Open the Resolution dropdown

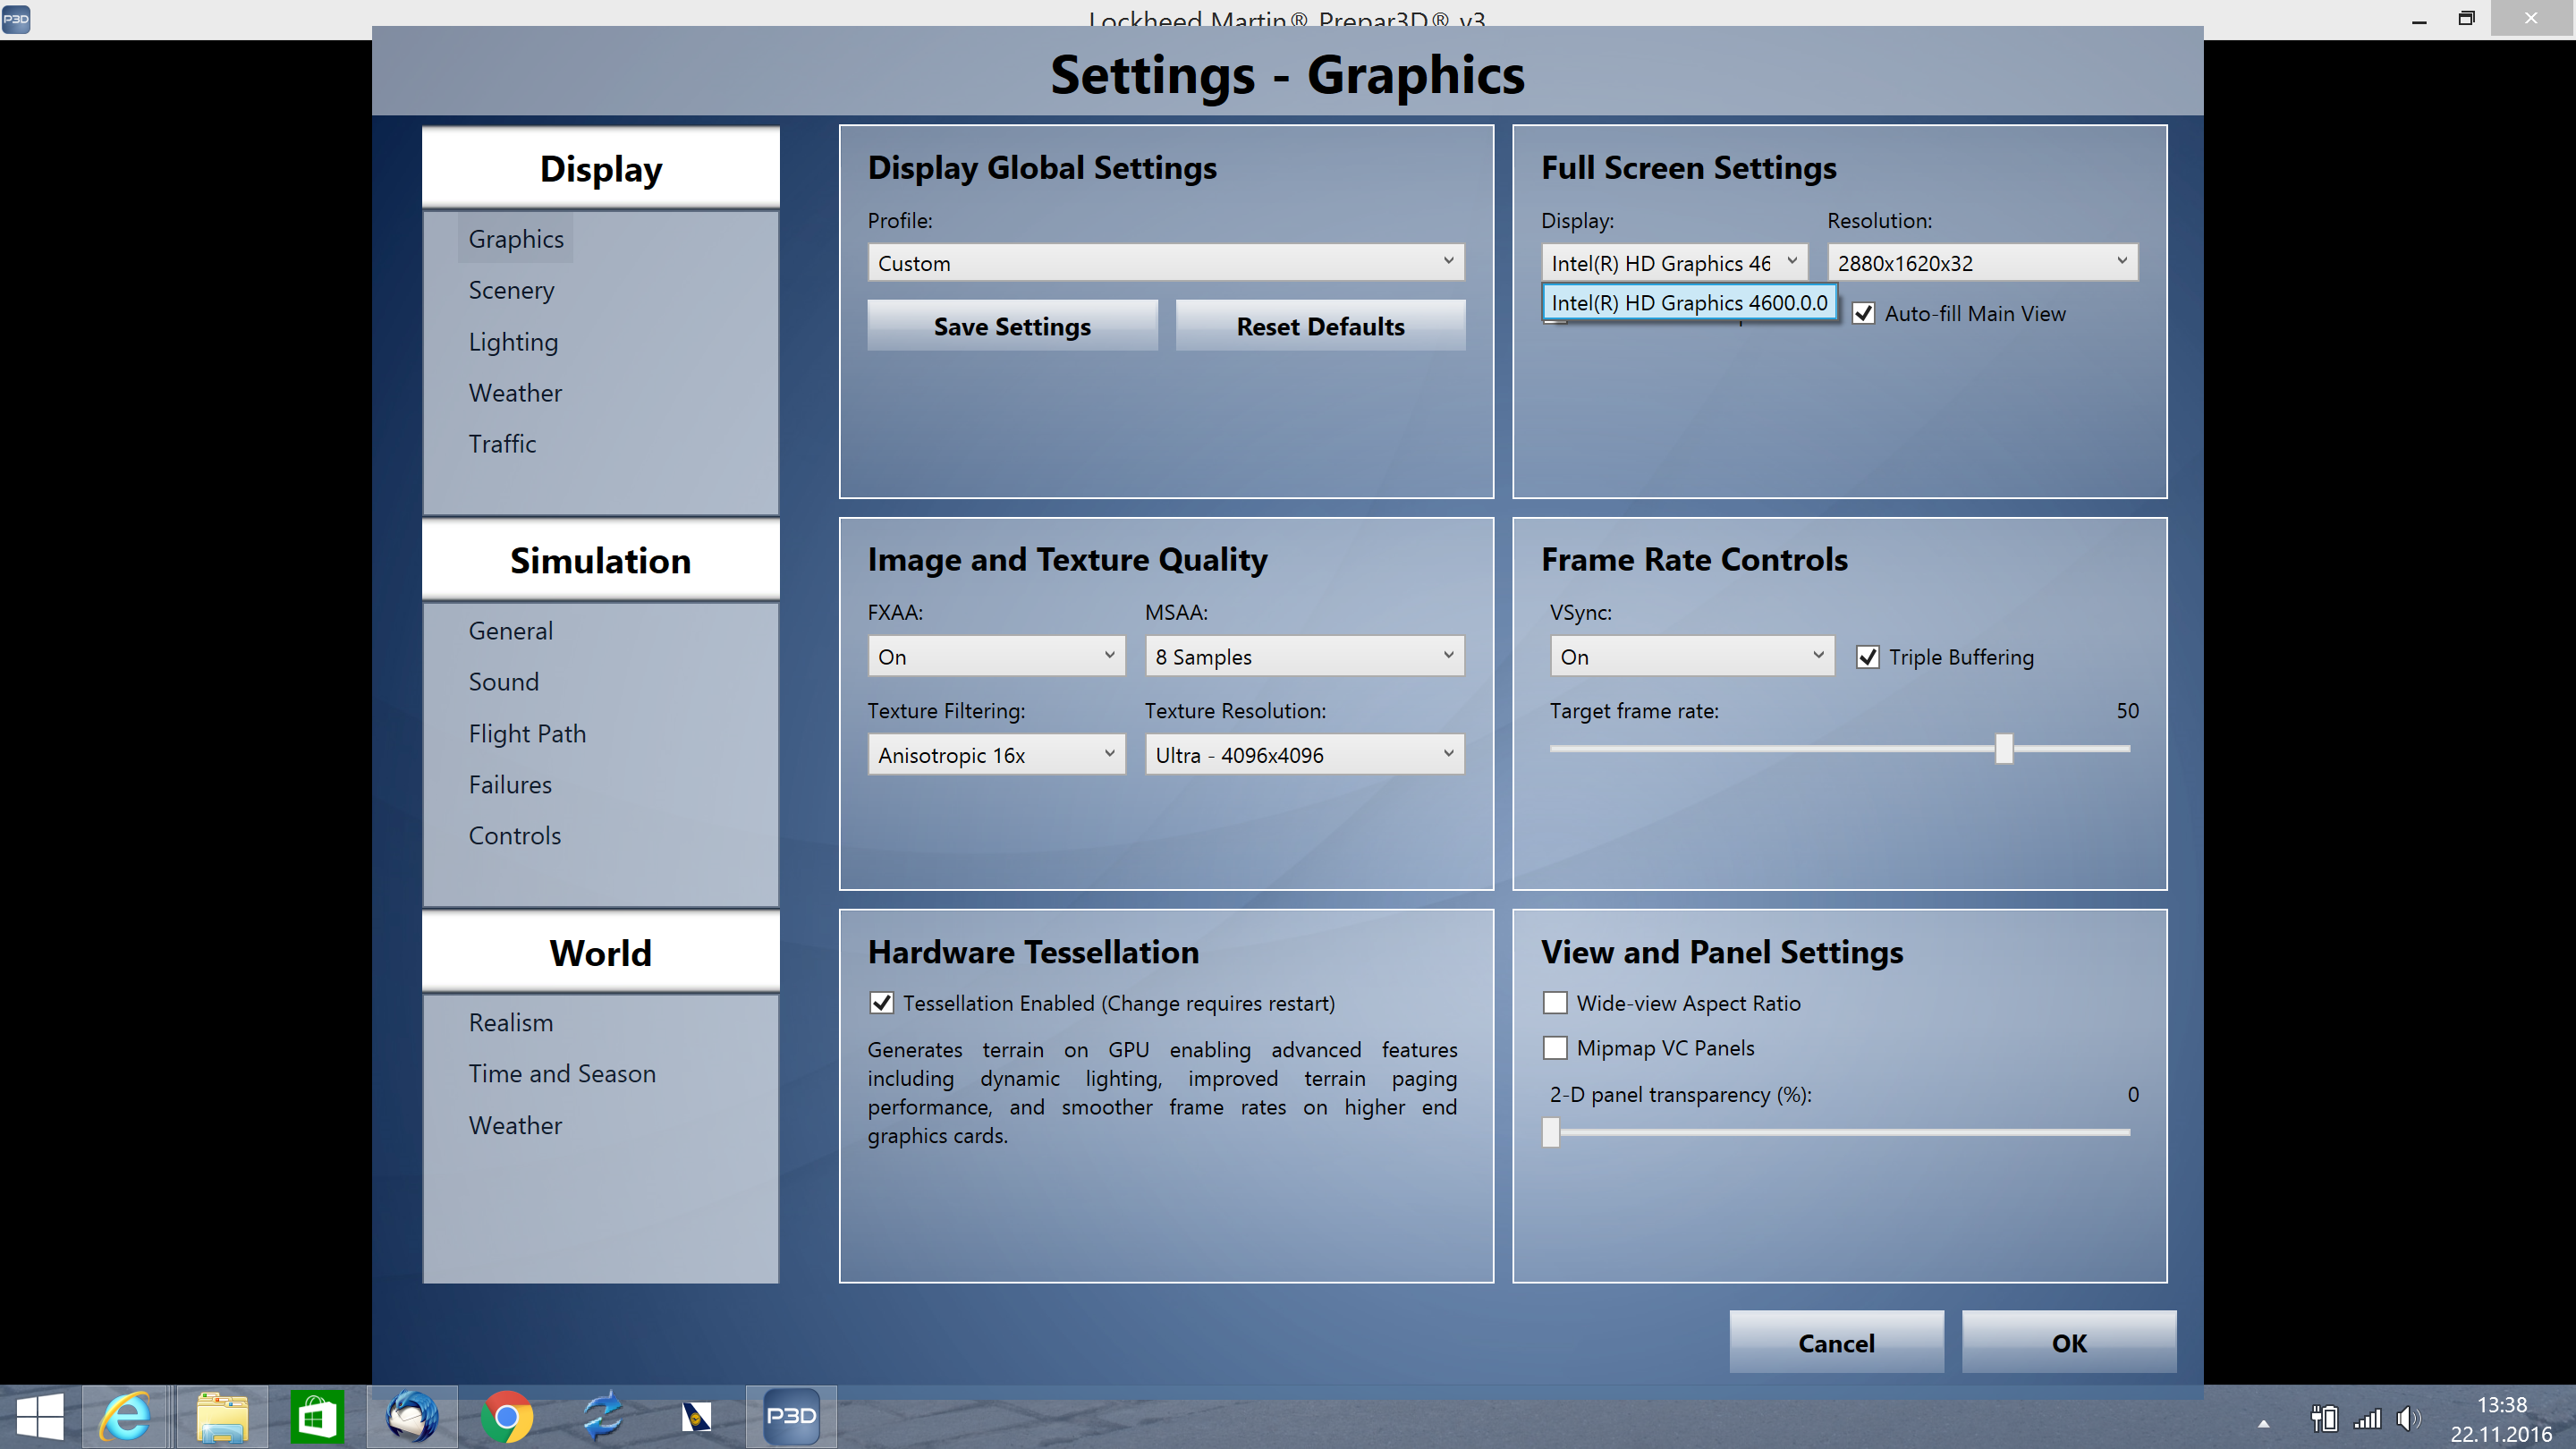[x=1983, y=263]
